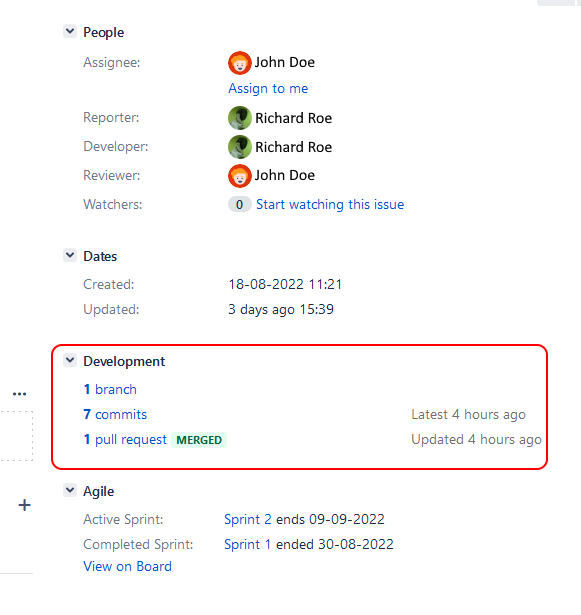This screenshot has width=581, height=615.
Task: Collapse the People section
Action: coord(70,31)
